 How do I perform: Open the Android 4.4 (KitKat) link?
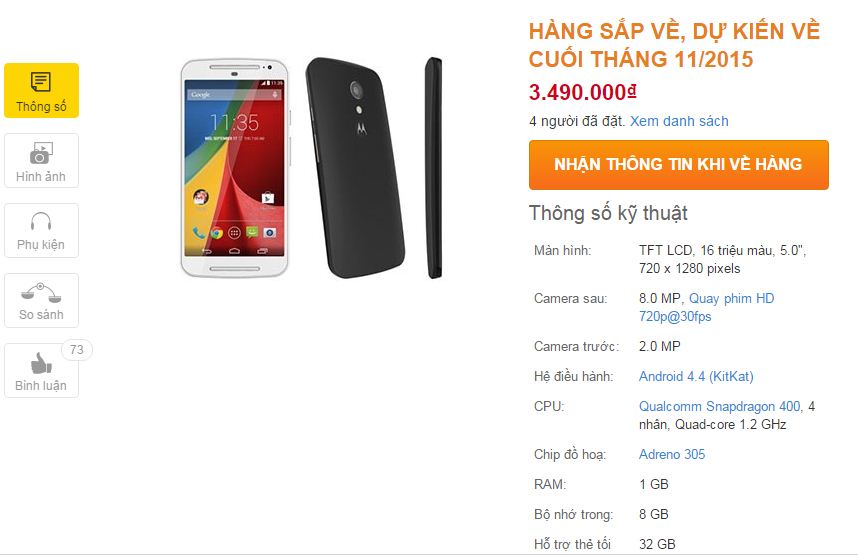click(x=696, y=377)
